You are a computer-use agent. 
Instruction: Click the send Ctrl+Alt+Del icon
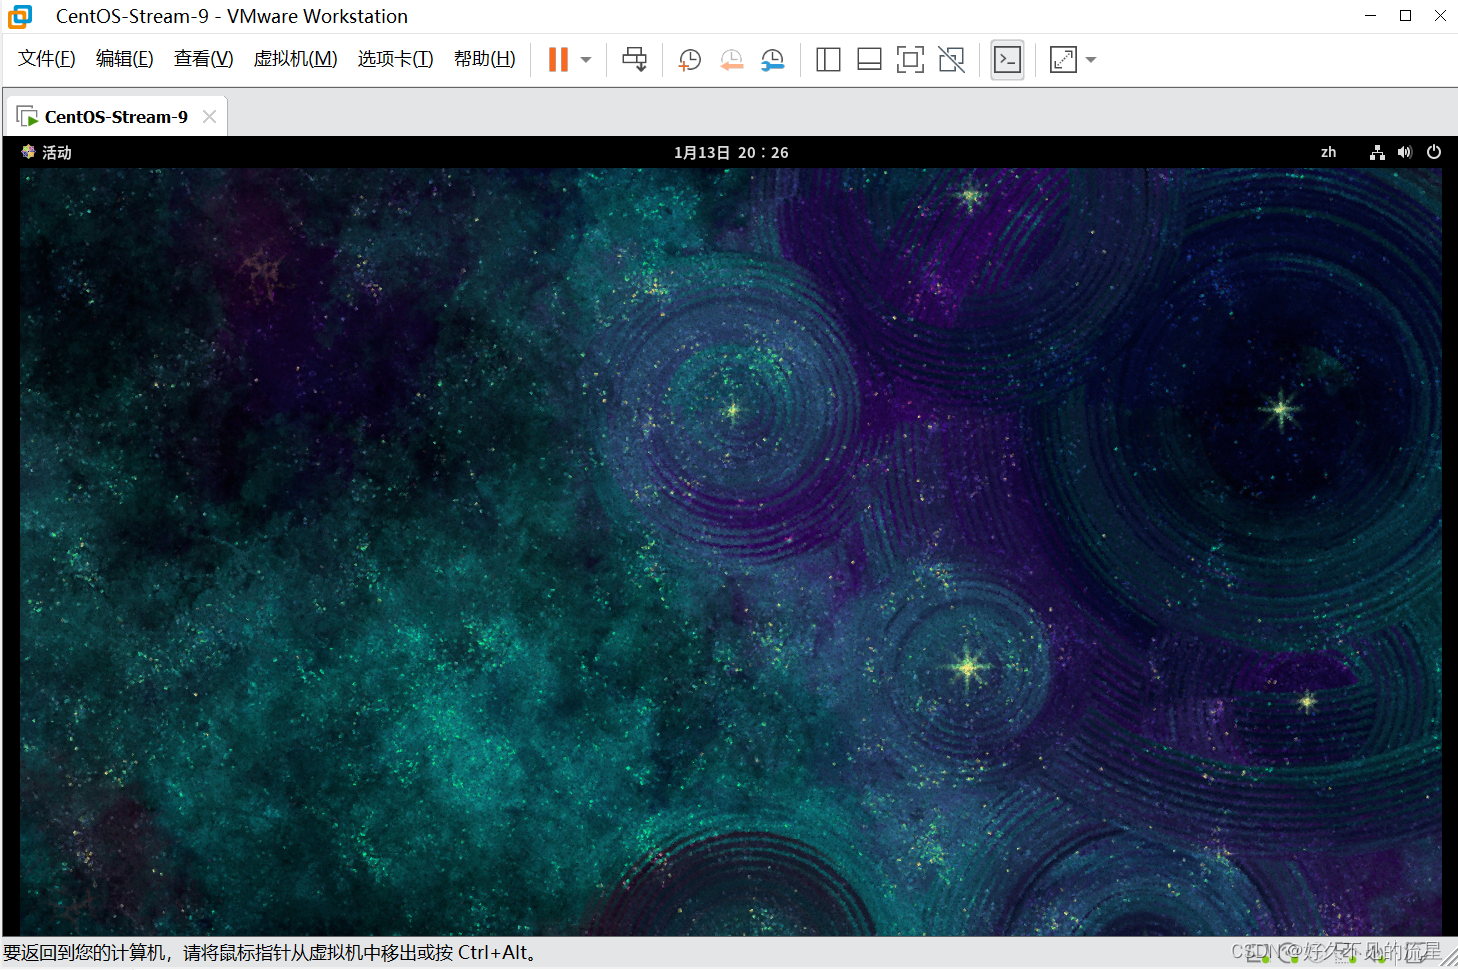click(x=634, y=60)
